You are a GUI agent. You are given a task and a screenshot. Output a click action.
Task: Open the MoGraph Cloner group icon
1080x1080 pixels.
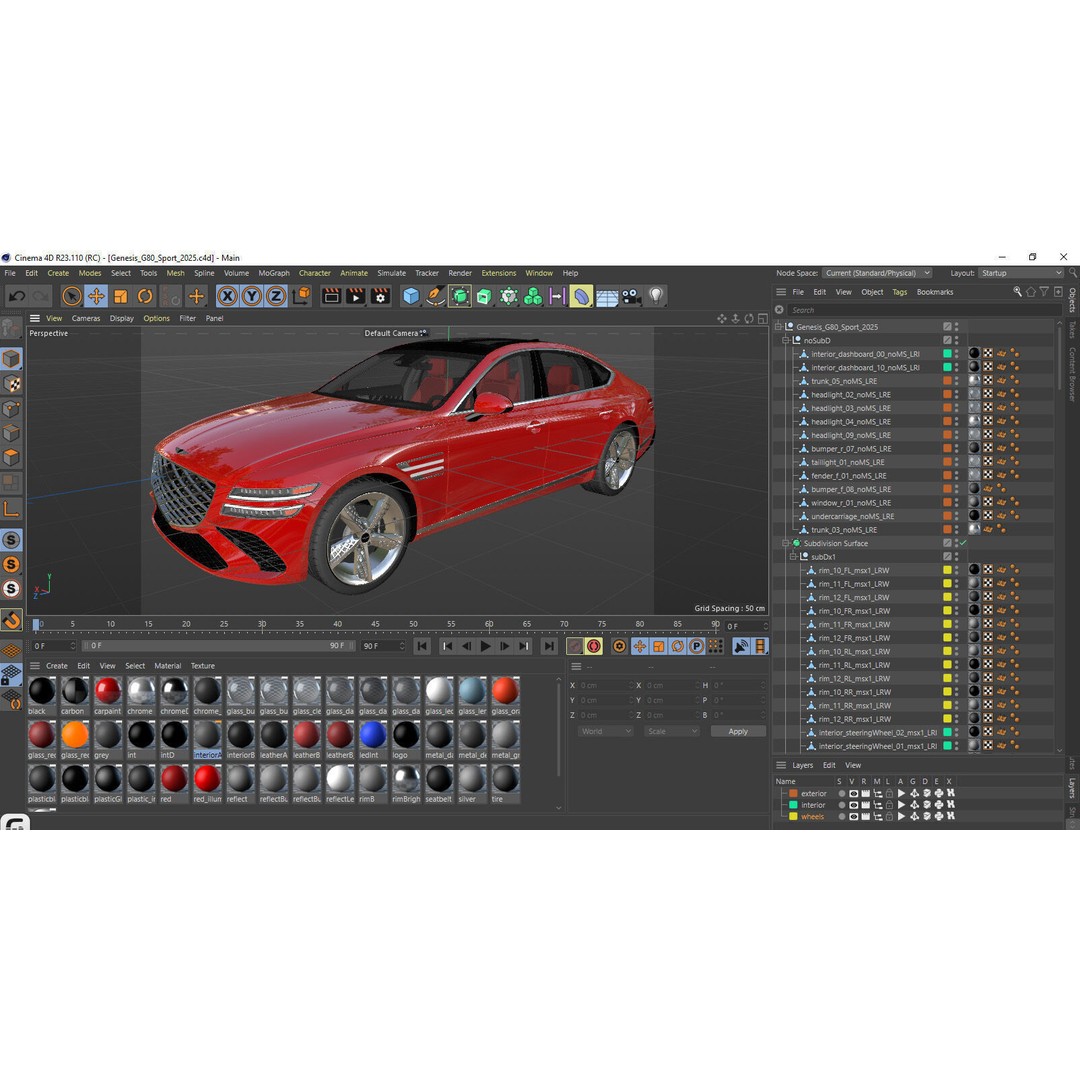click(x=532, y=296)
